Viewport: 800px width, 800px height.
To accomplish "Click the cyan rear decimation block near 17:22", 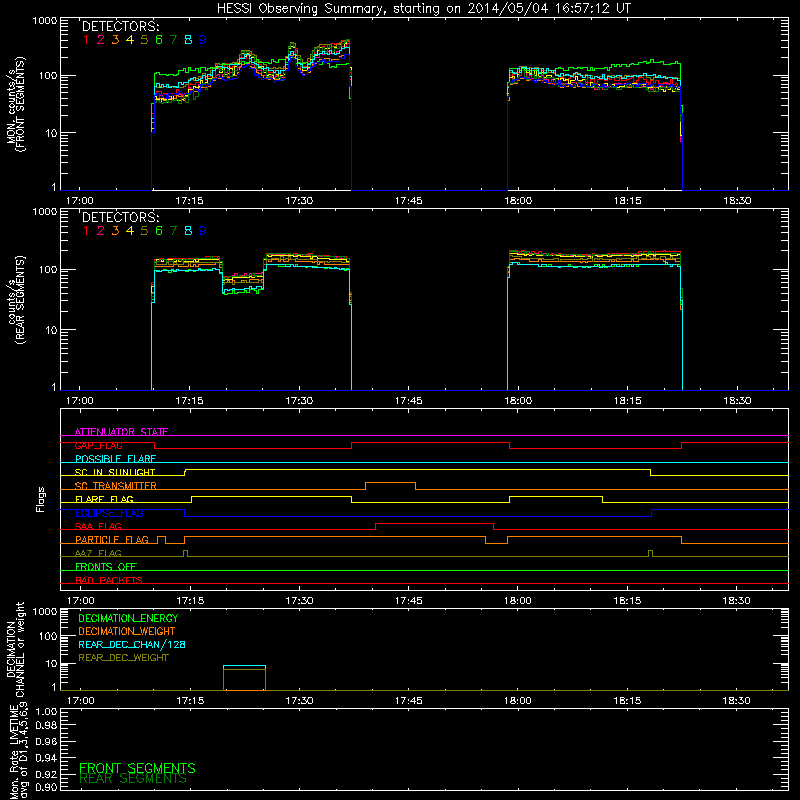I will point(244,666).
